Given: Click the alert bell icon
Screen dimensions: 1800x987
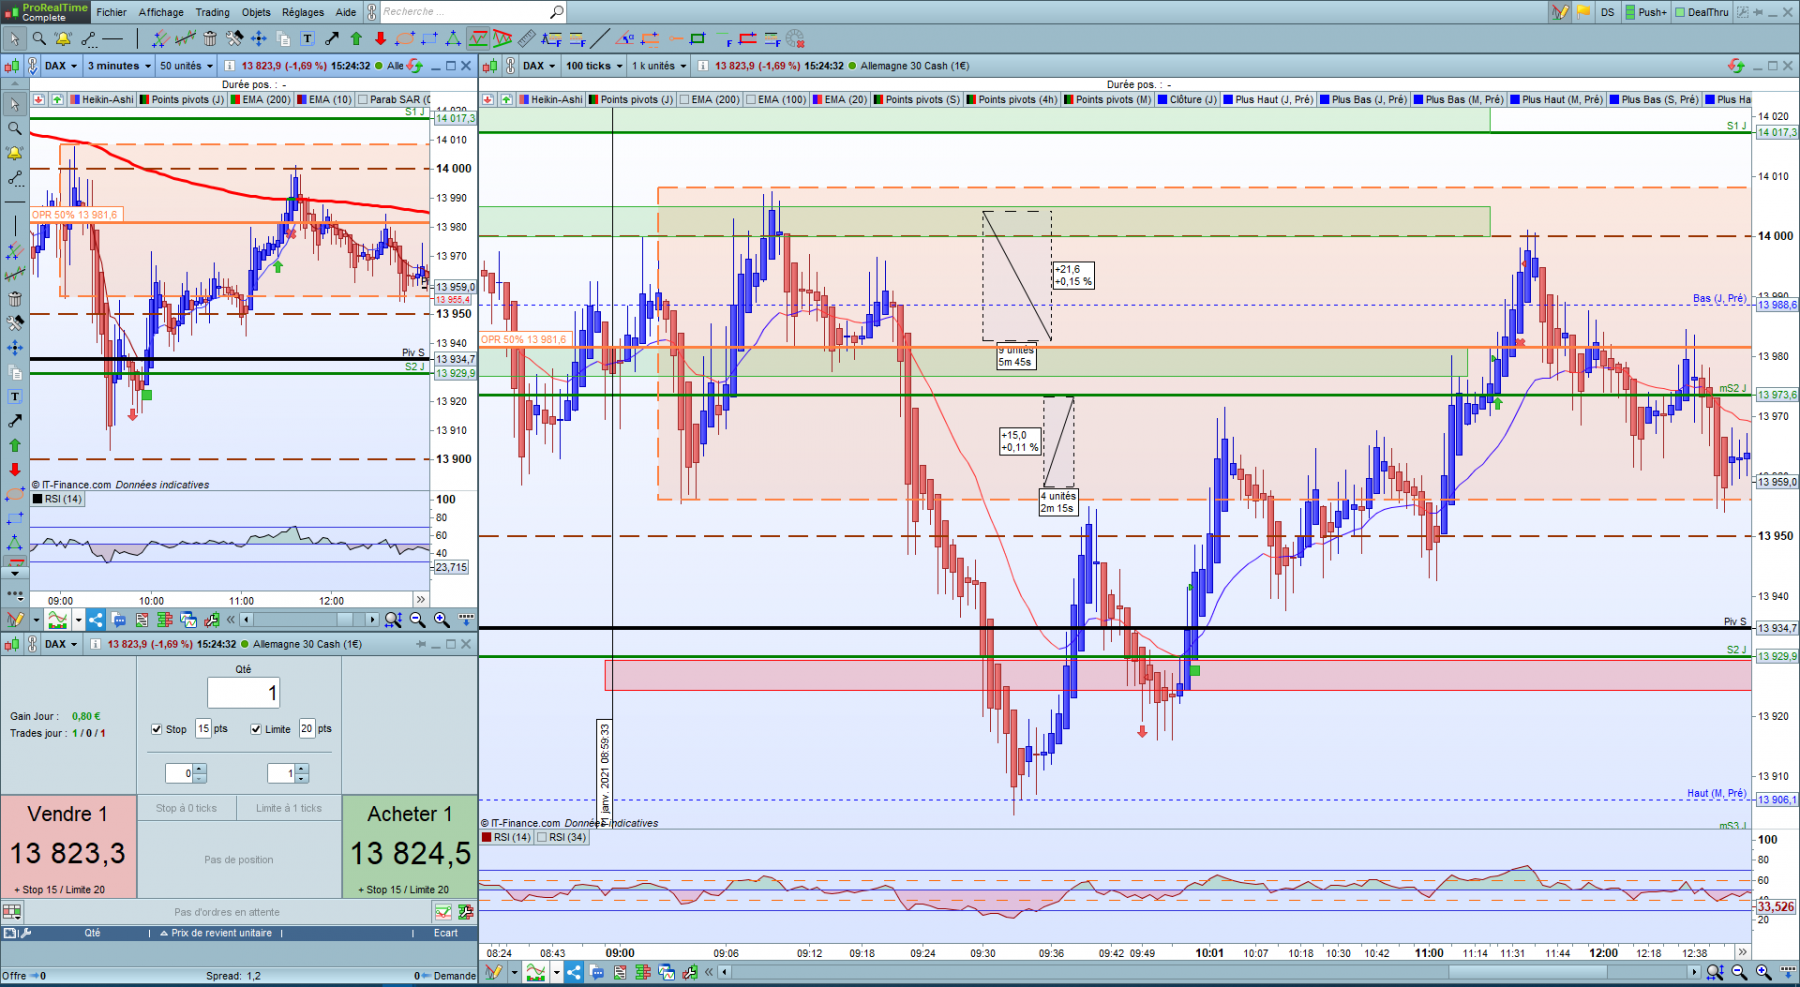Looking at the screenshot, I should (63, 39).
